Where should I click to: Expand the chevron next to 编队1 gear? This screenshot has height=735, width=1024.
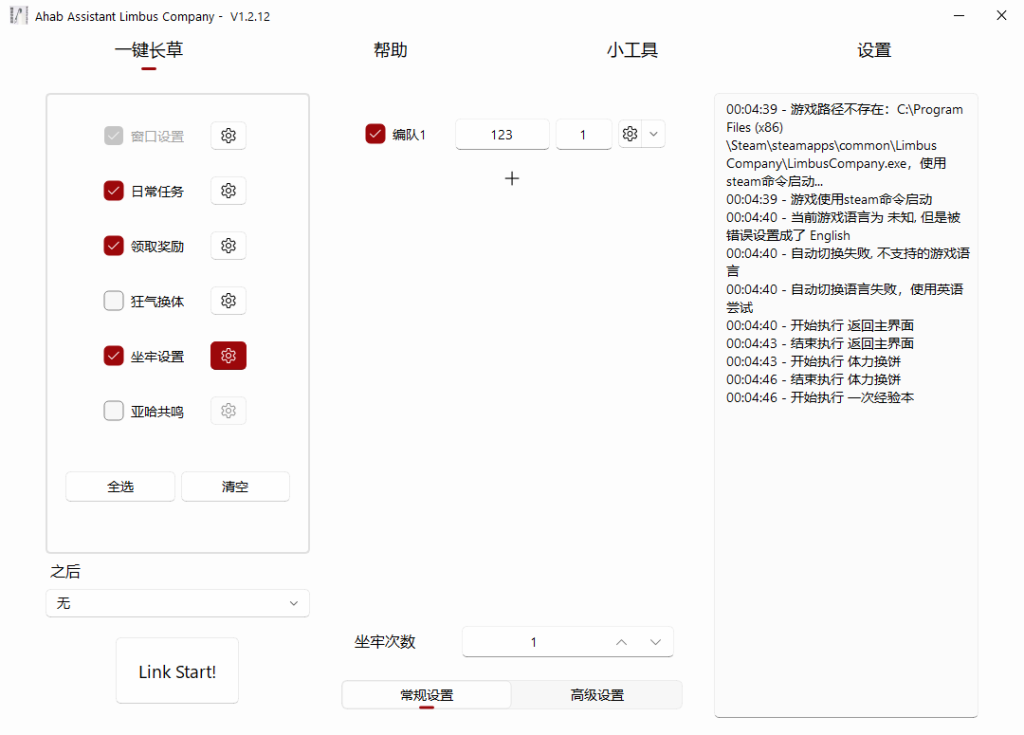point(654,134)
